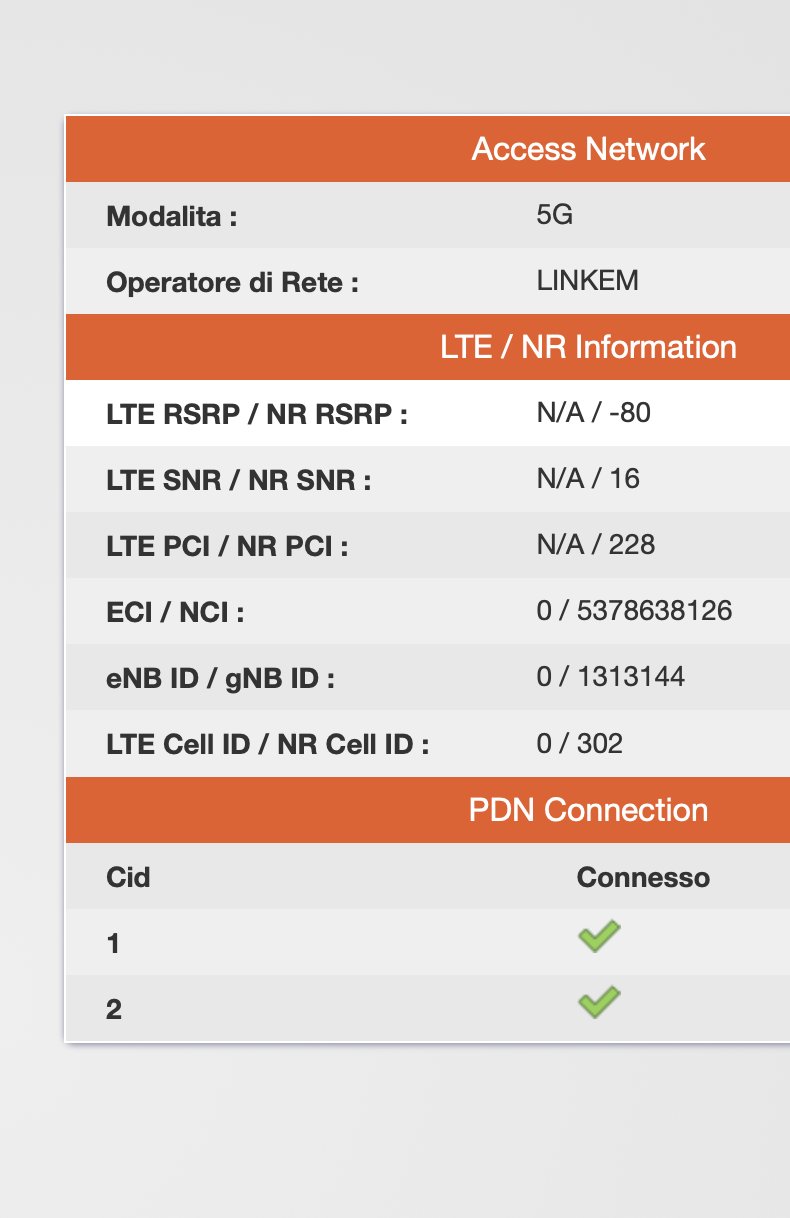Click the green checkmark for Cid 1
Viewport: 790px width, 1218px height.
[x=599, y=937]
